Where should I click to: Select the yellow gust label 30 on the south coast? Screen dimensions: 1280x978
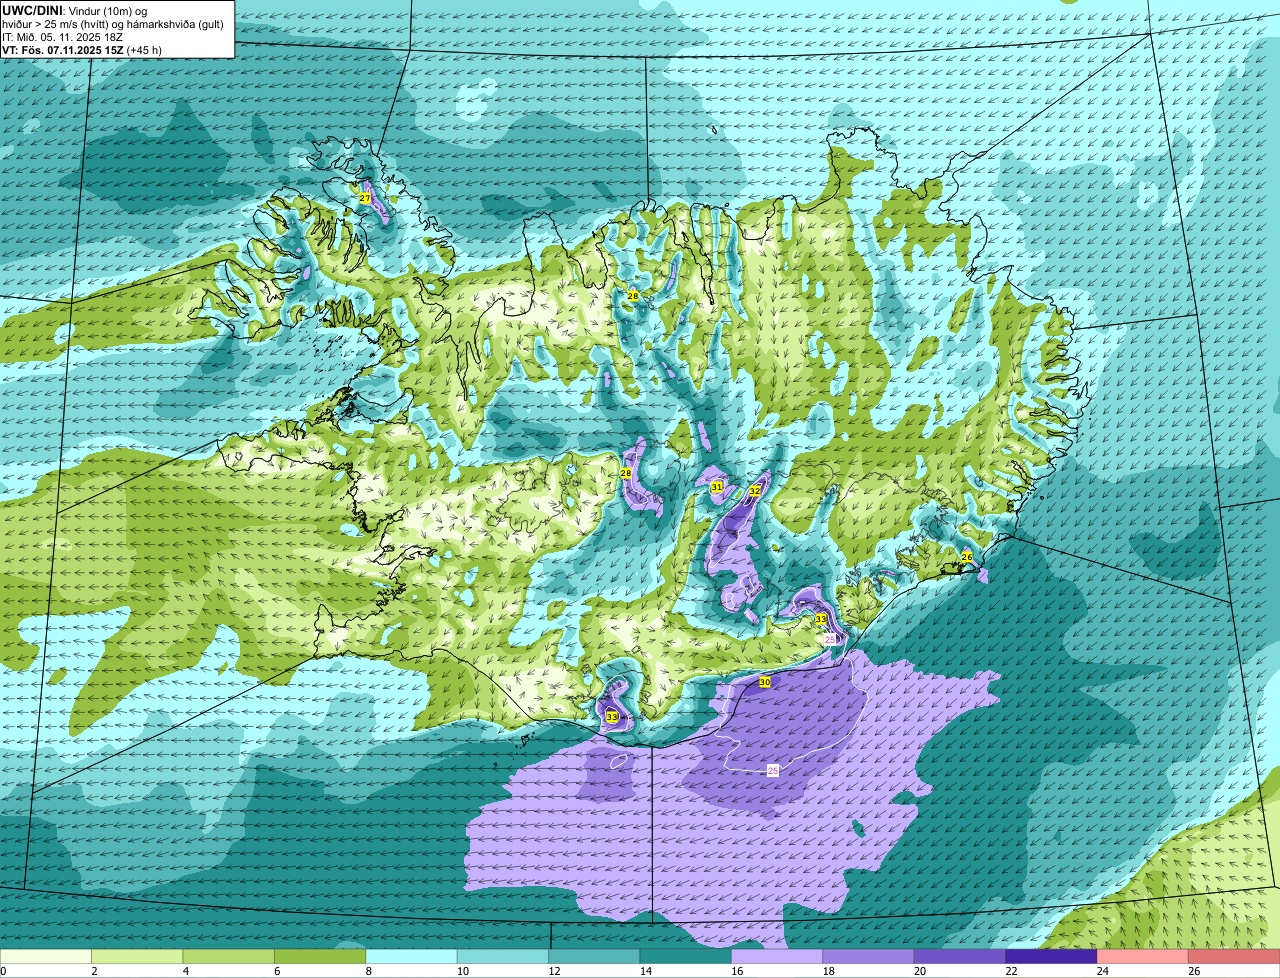coord(765,682)
